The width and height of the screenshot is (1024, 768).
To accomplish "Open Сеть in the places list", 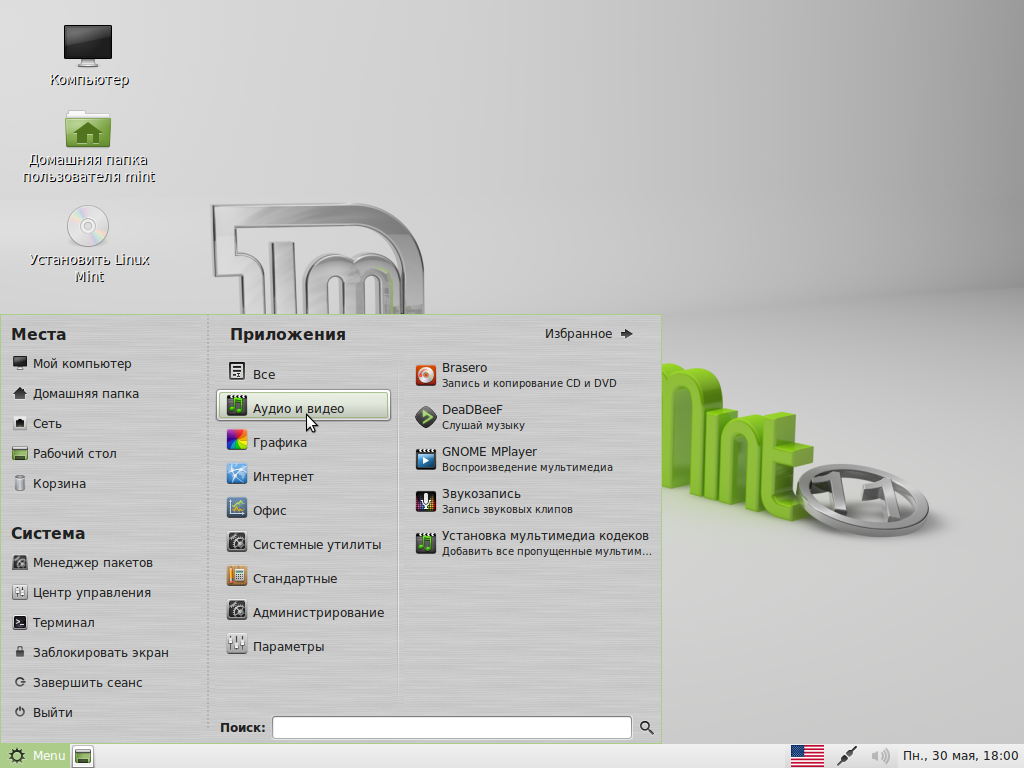I will [x=37, y=423].
